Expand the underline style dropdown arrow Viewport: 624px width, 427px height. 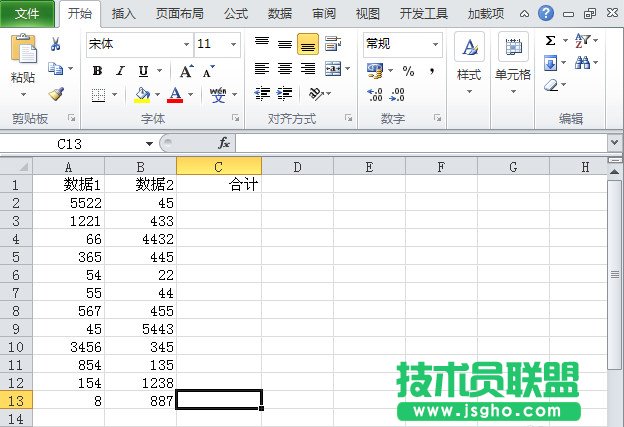point(160,71)
